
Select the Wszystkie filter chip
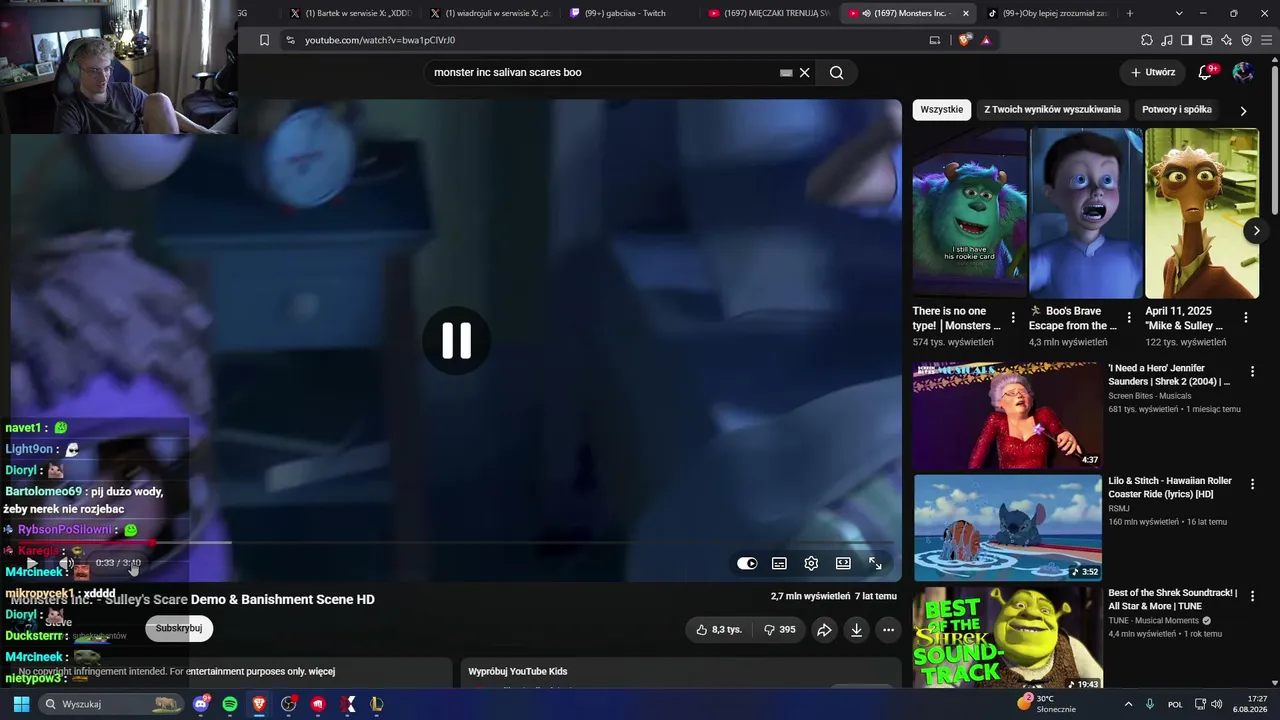pos(942,110)
